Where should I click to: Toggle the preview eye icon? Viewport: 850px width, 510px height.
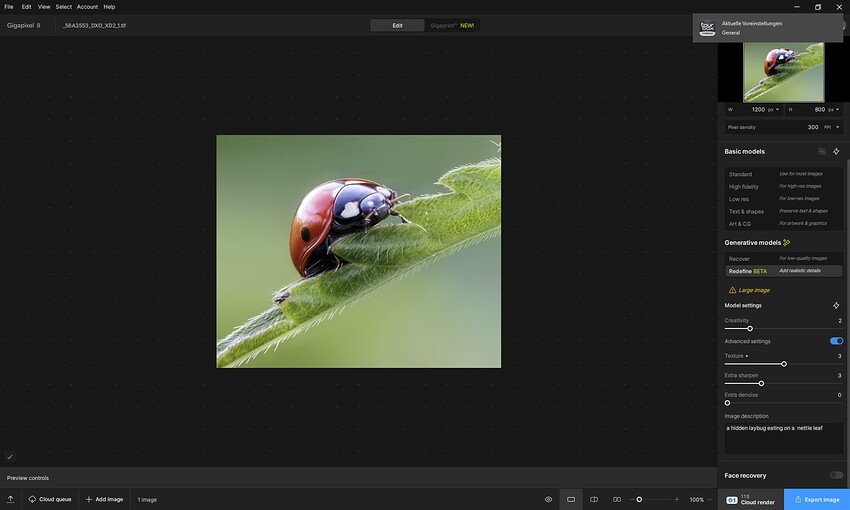pyautogui.click(x=548, y=499)
